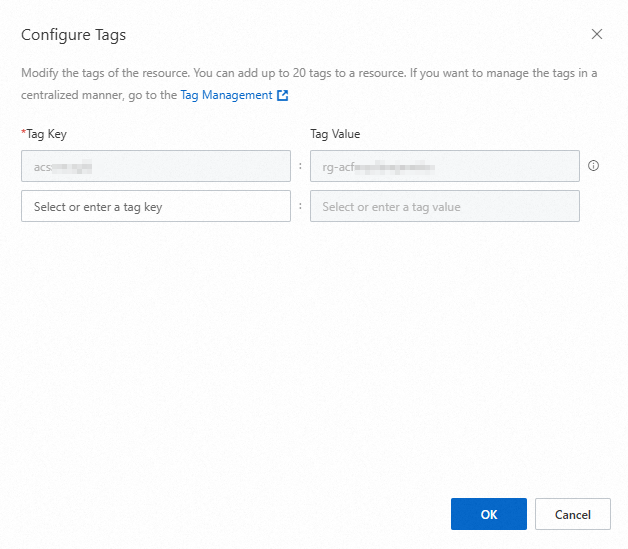Confirm the tags with the OK button

[x=488, y=514]
